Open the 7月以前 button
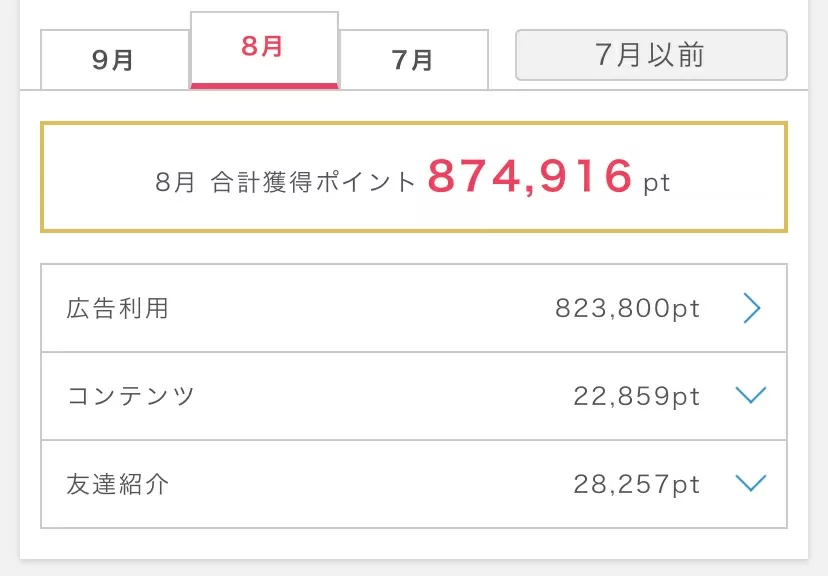The width and height of the screenshot is (828, 576). click(x=651, y=55)
